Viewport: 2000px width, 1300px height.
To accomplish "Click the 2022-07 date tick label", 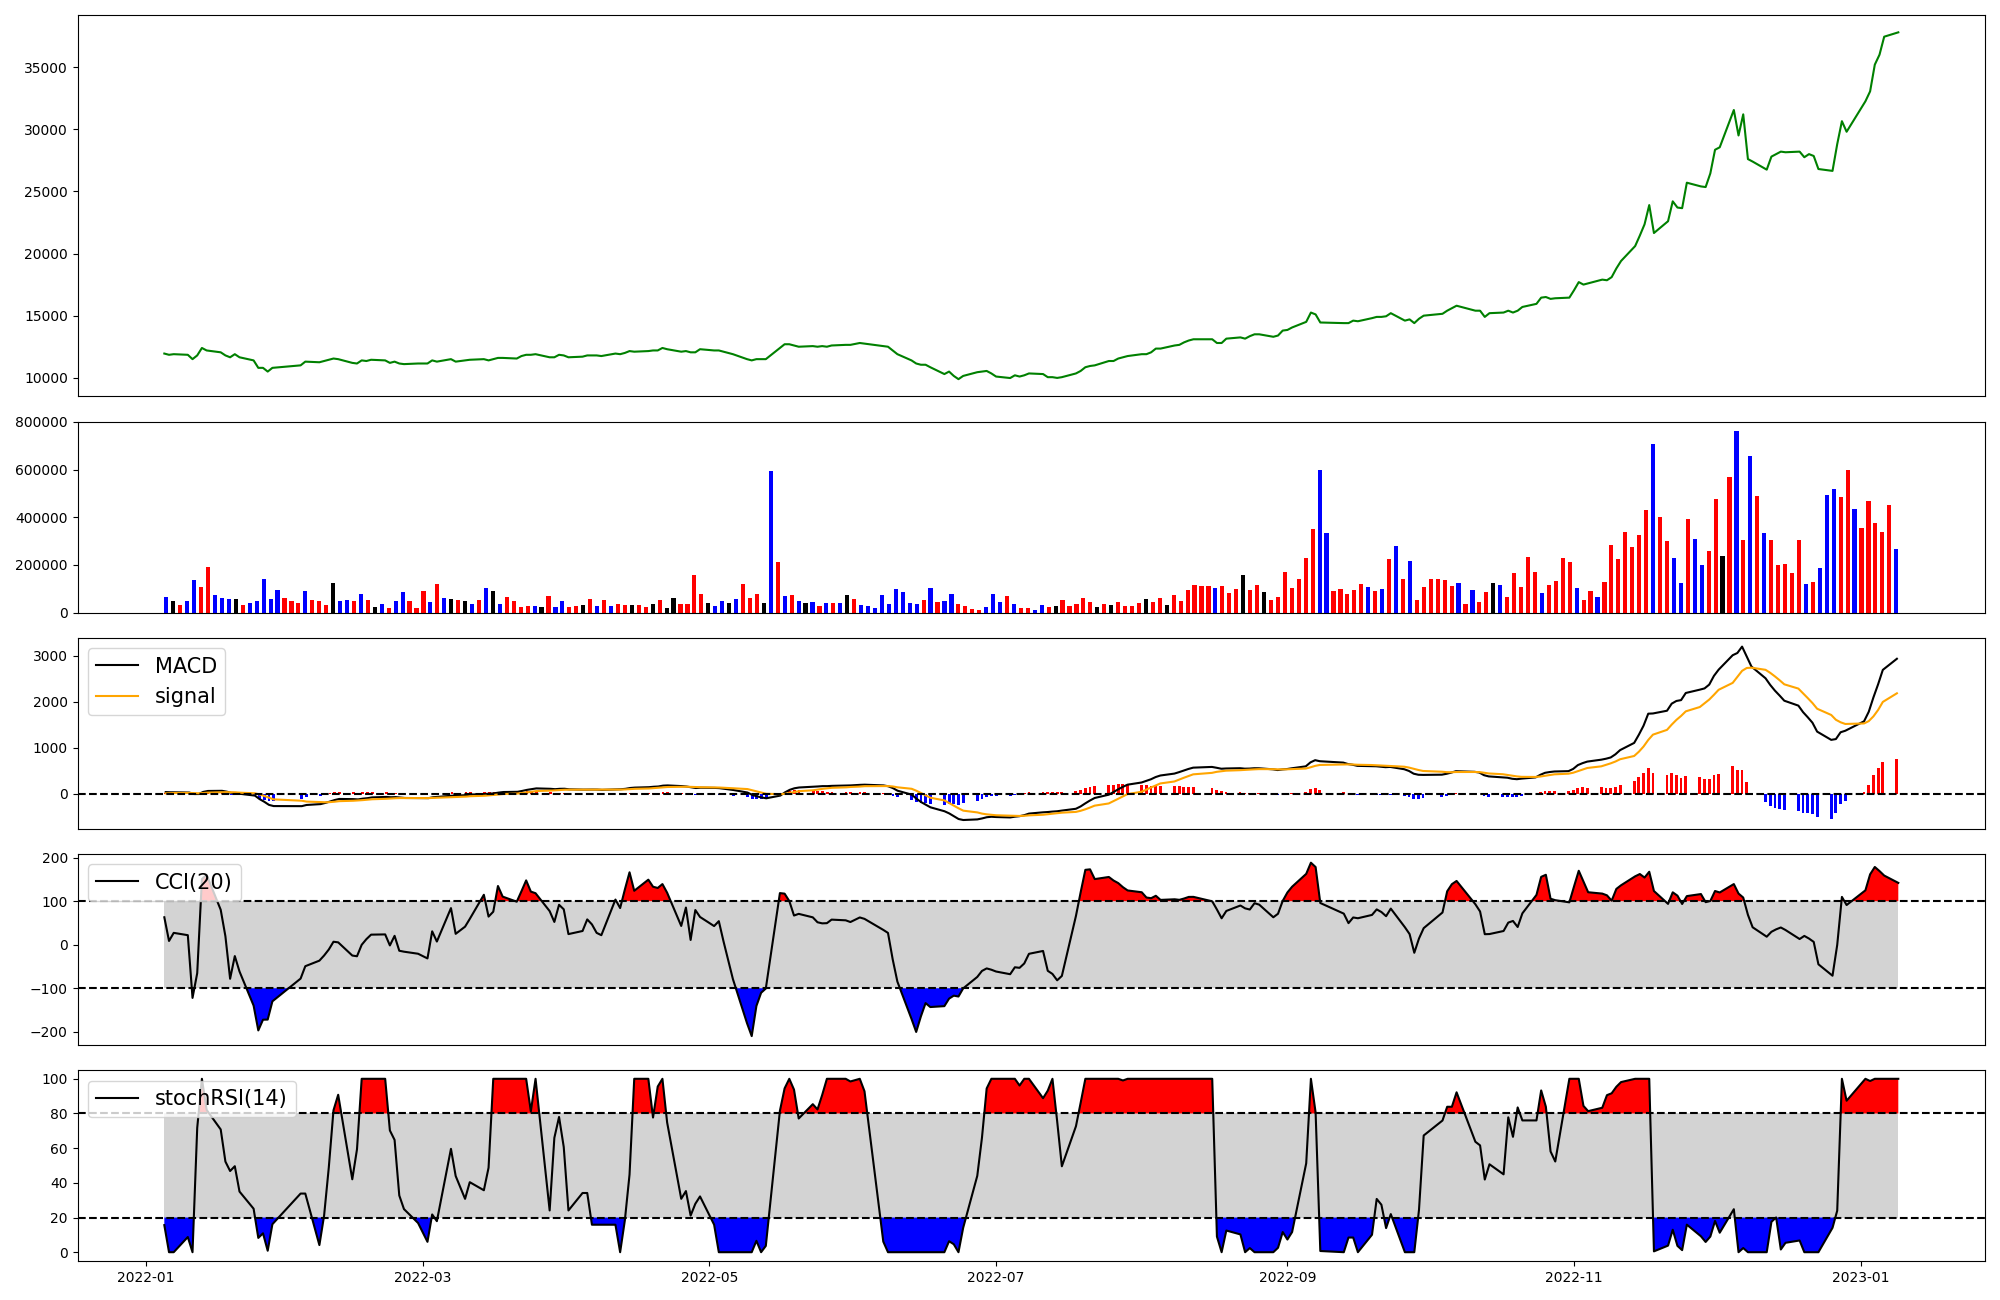I will coord(996,1277).
